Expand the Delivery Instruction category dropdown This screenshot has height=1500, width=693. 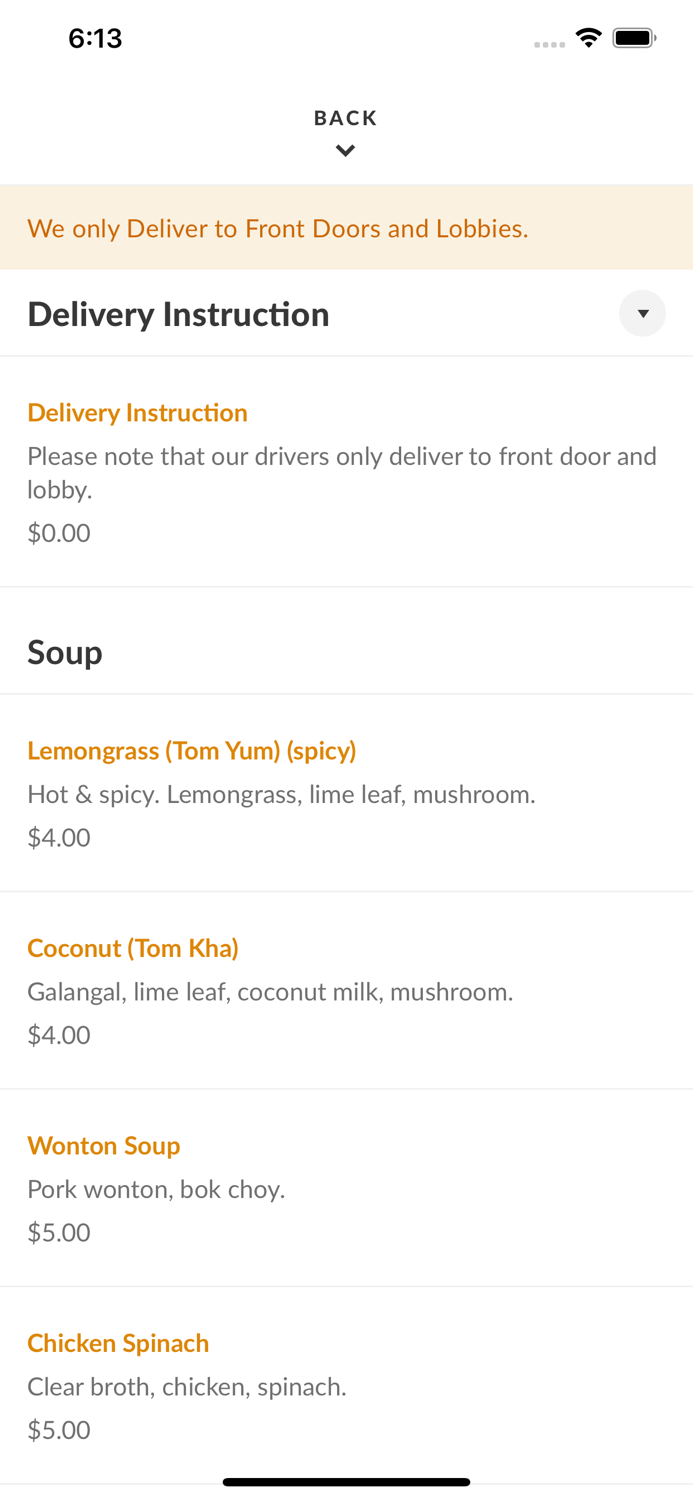click(642, 314)
